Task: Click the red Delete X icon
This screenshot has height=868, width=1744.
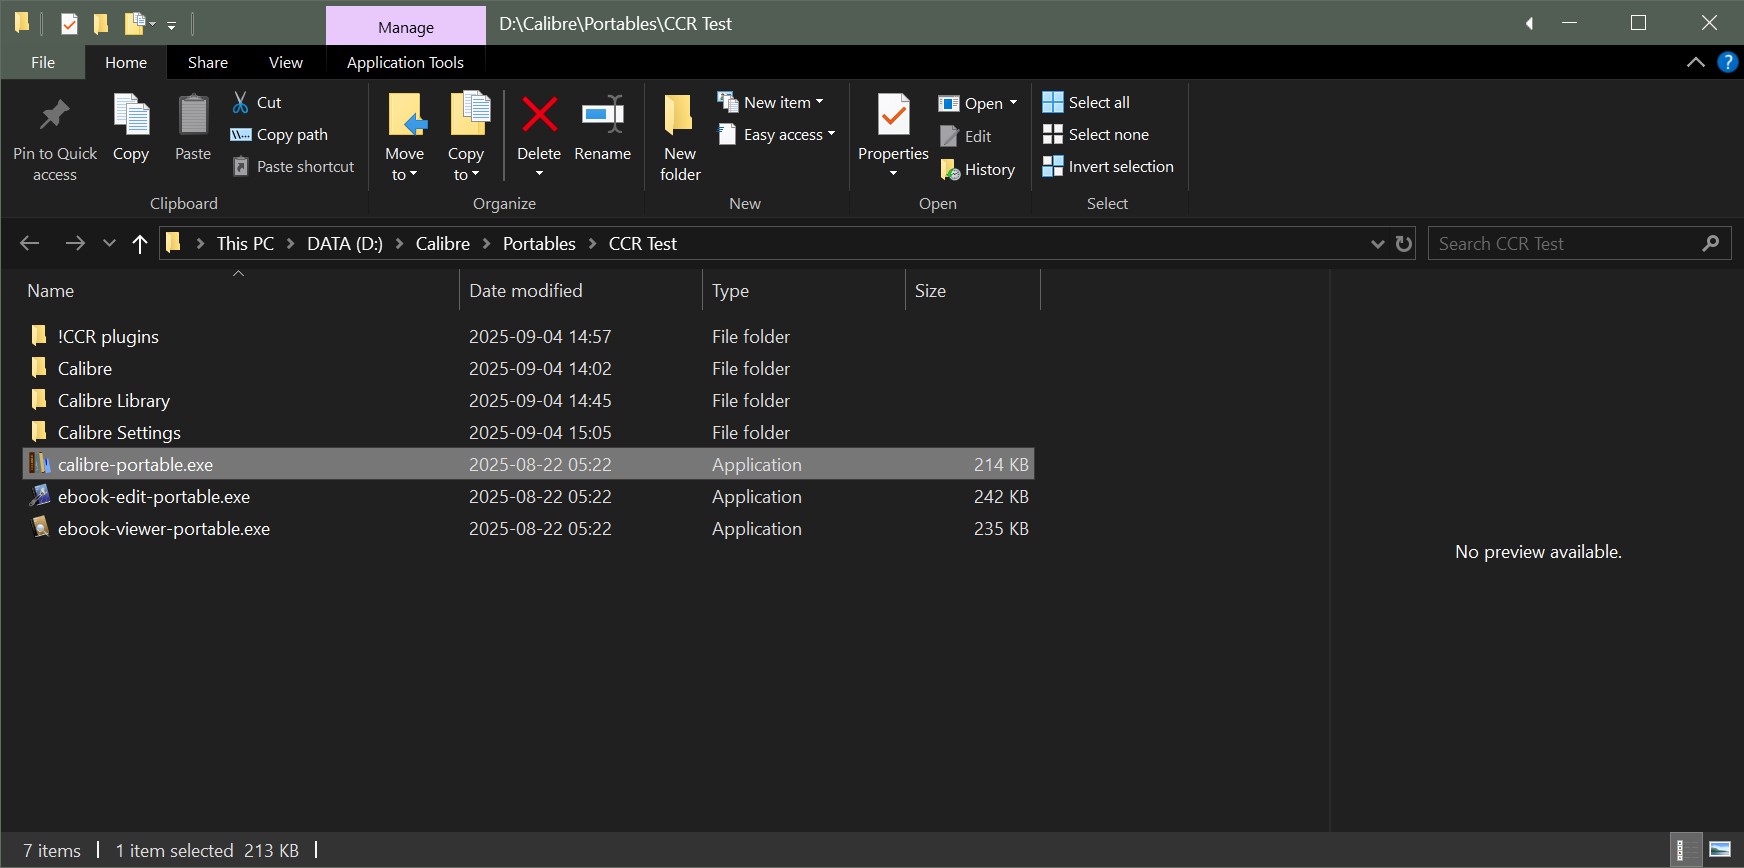Action: pyautogui.click(x=539, y=114)
